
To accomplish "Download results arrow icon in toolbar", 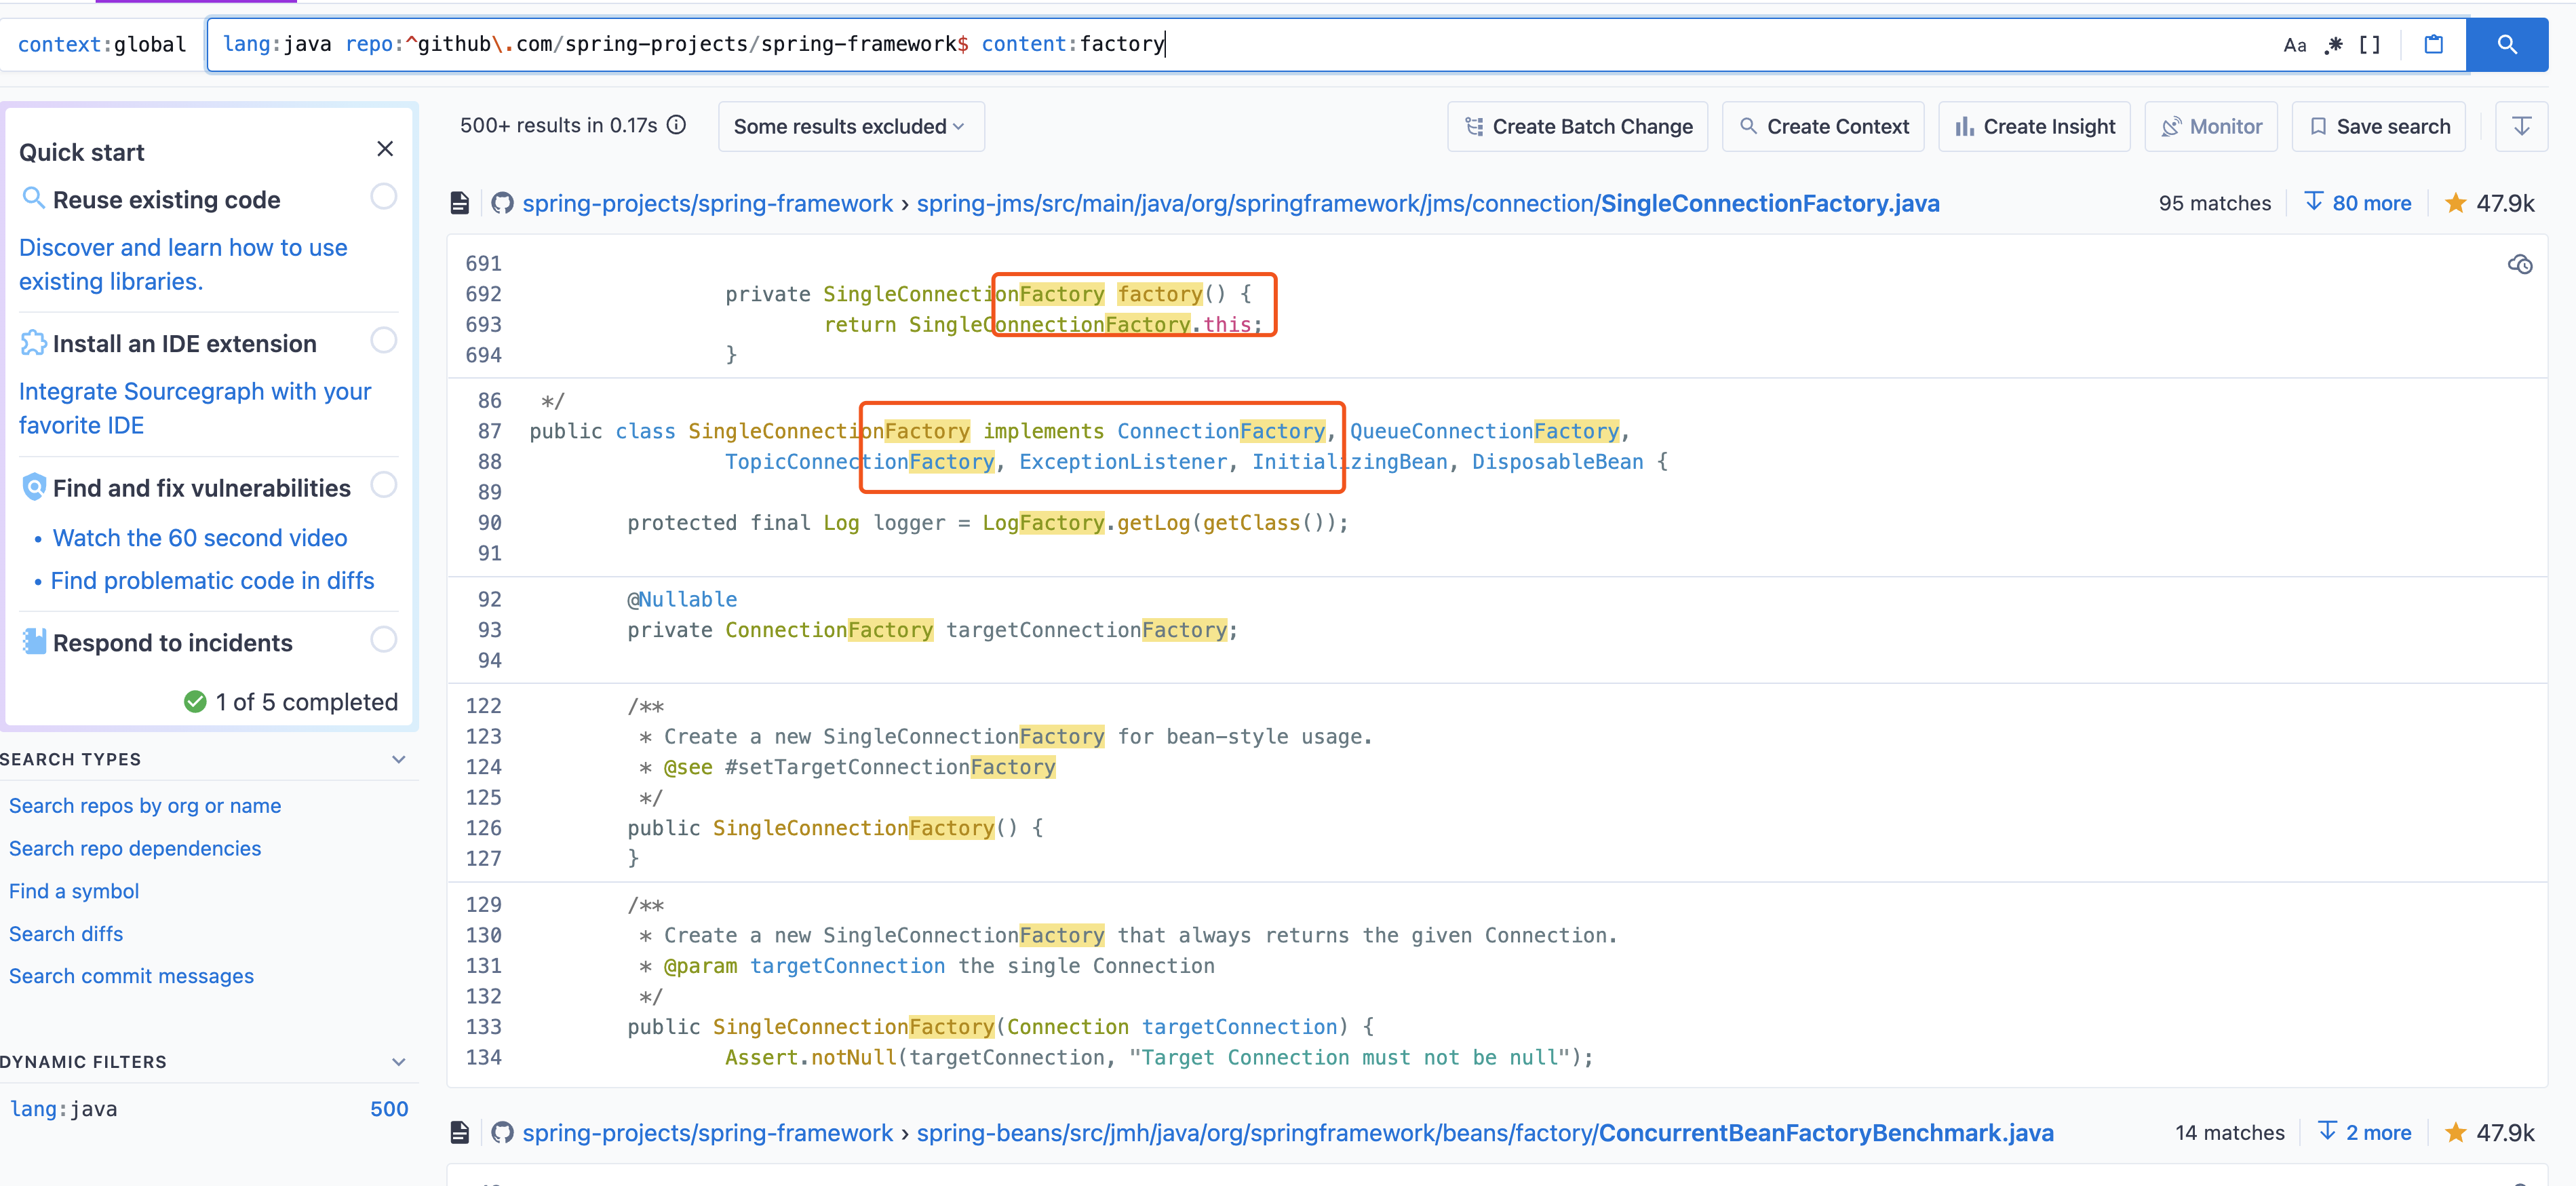I will 2521,126.
